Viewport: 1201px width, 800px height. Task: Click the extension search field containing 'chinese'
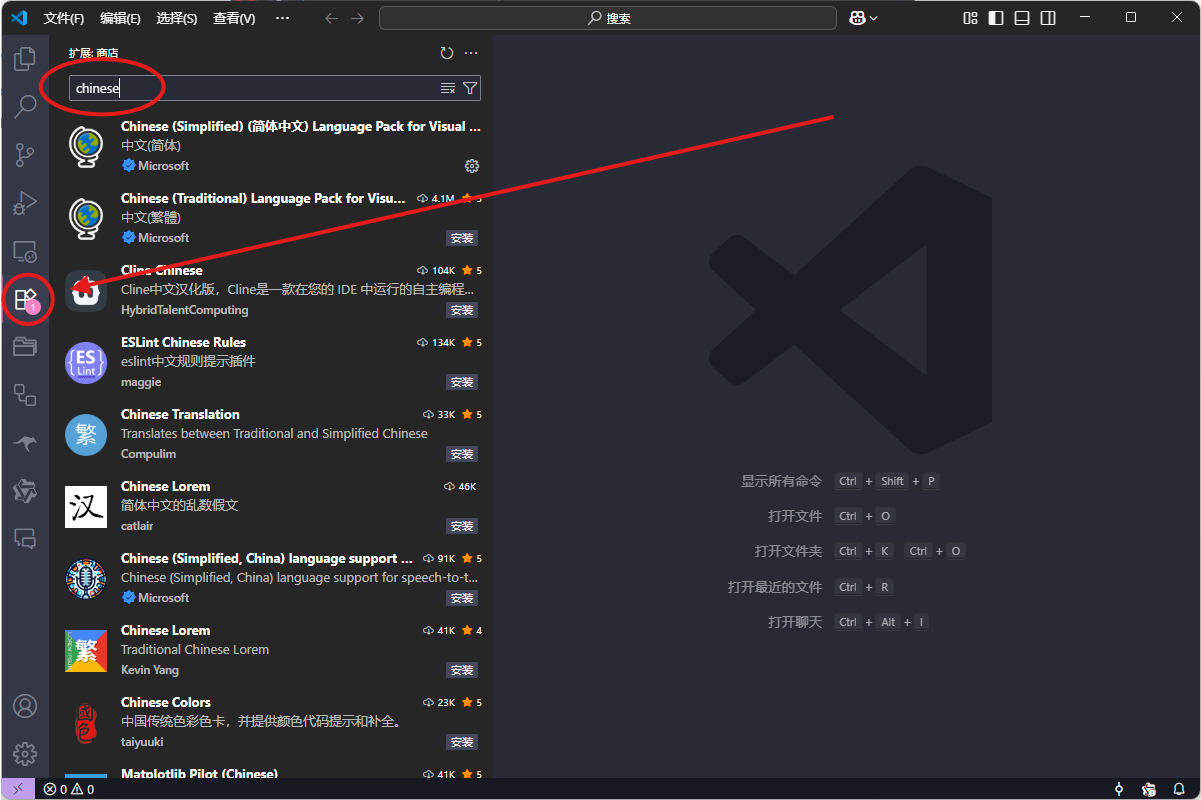coord(250,89)
